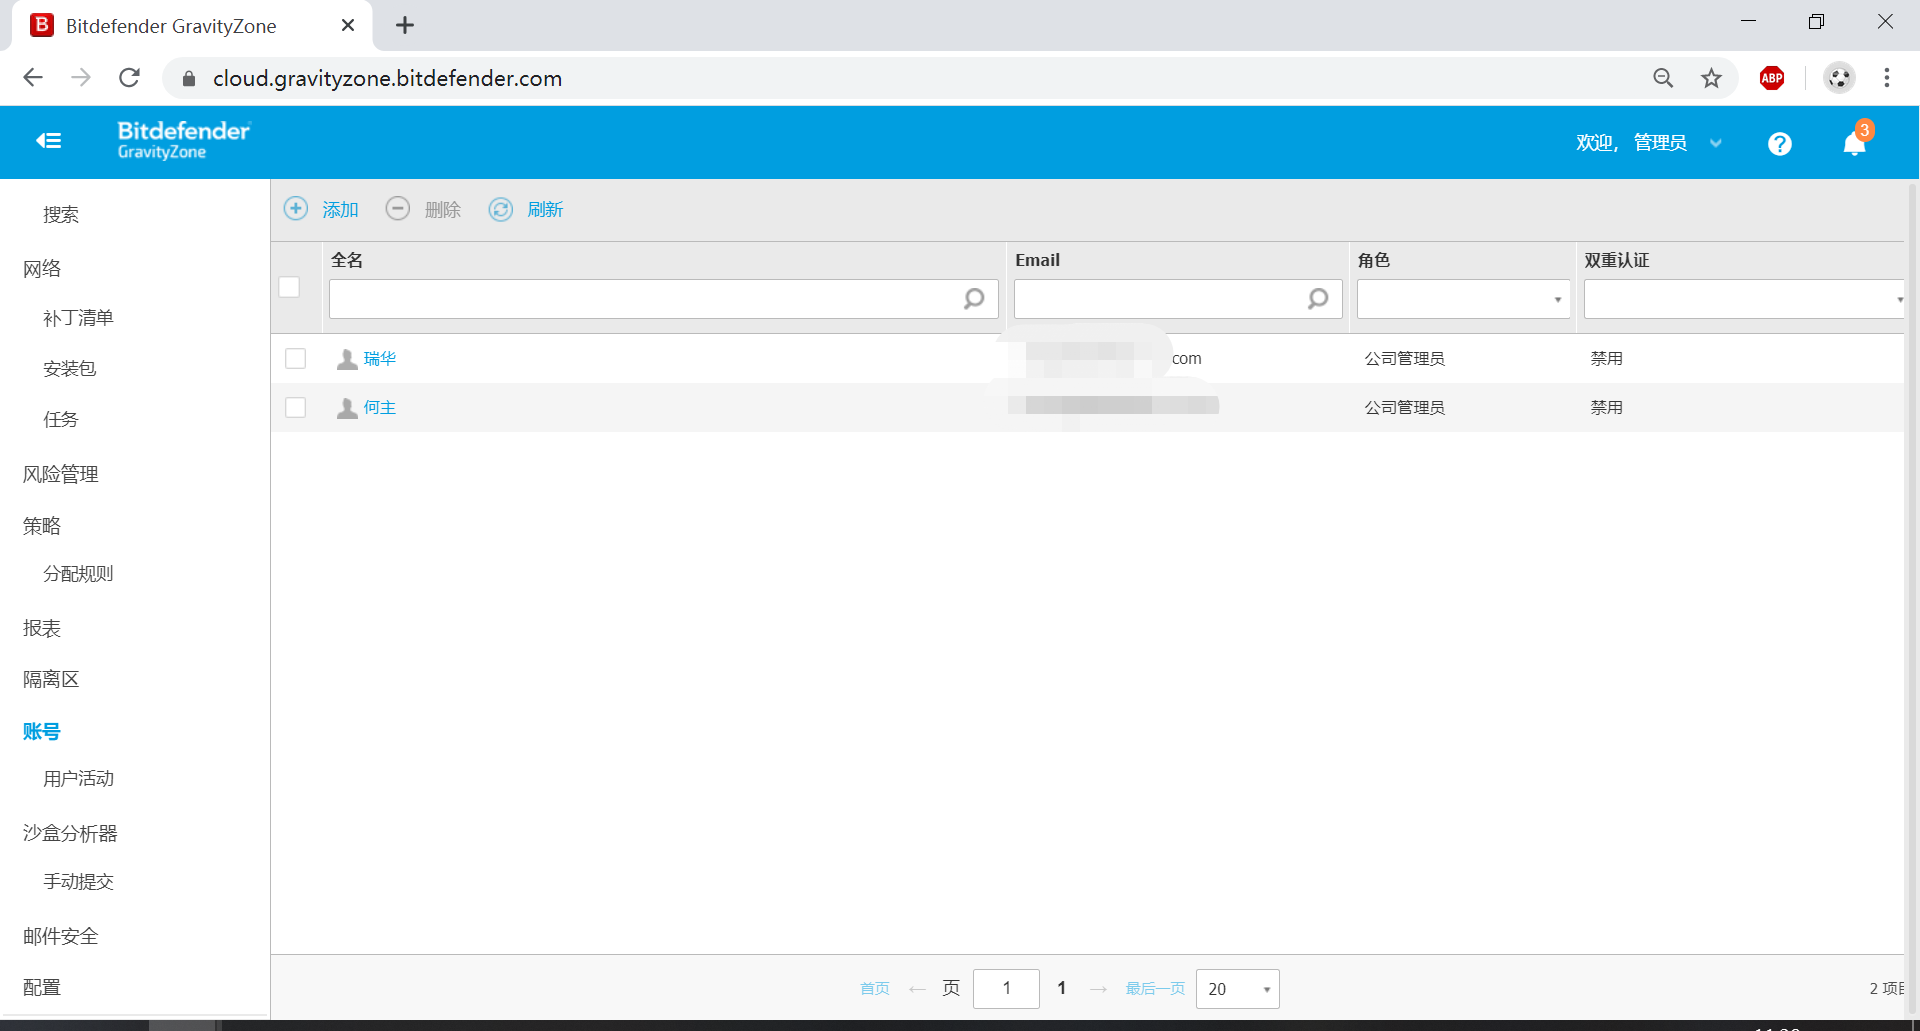Check the box for the 瑞华 row

tap(296, 358)
